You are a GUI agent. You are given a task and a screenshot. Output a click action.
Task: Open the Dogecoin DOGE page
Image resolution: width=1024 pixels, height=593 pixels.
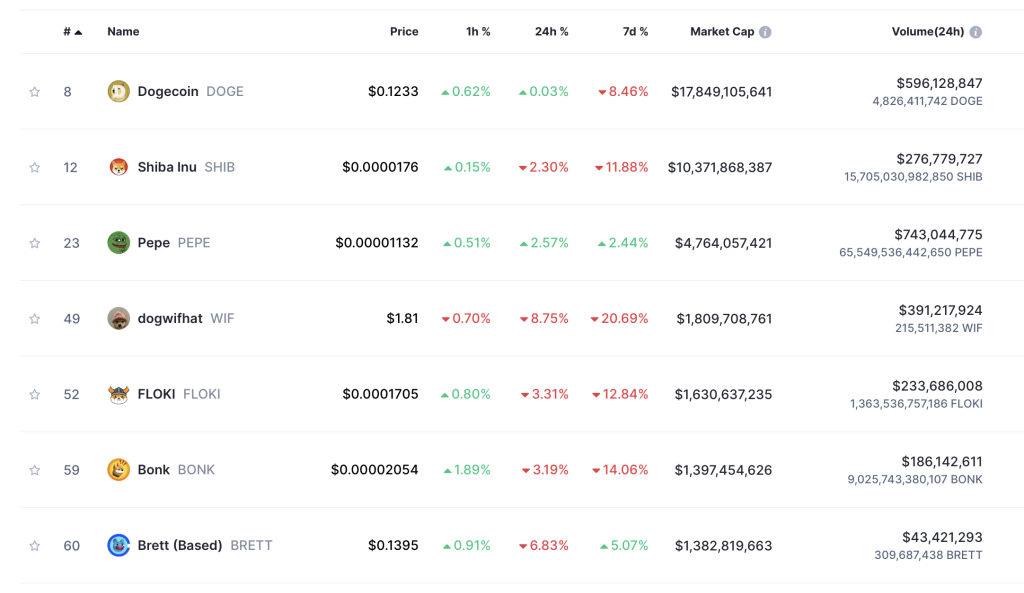190,91
